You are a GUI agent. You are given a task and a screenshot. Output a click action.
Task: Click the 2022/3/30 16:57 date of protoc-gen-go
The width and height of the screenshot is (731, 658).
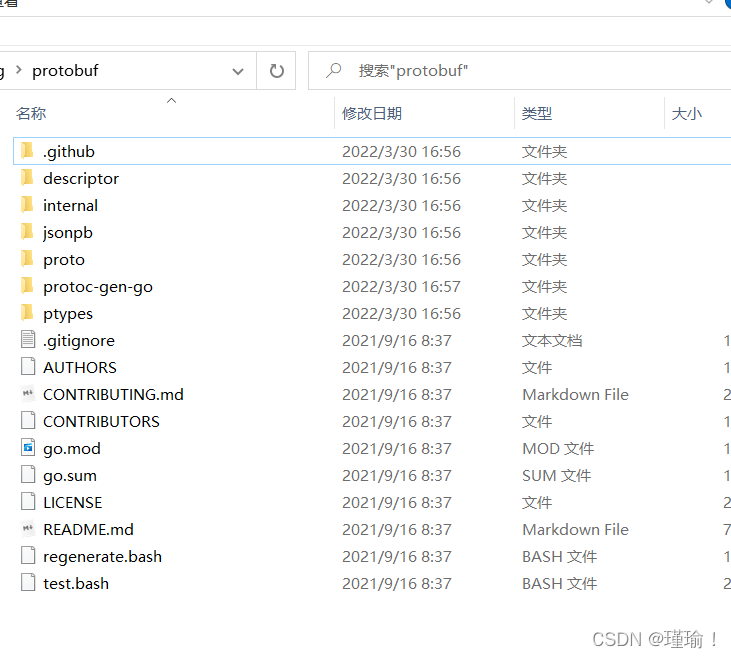[401, 287]
